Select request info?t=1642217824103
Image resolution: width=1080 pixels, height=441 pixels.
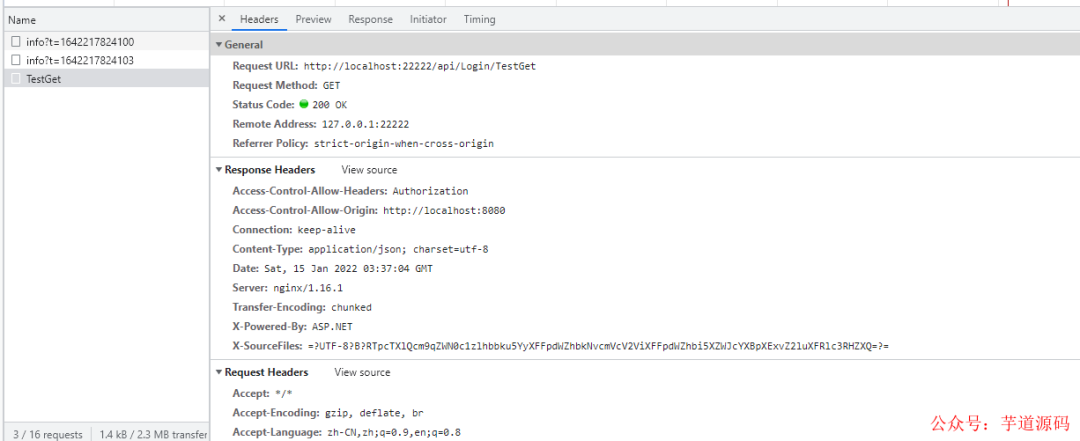(x=106, y=60)
